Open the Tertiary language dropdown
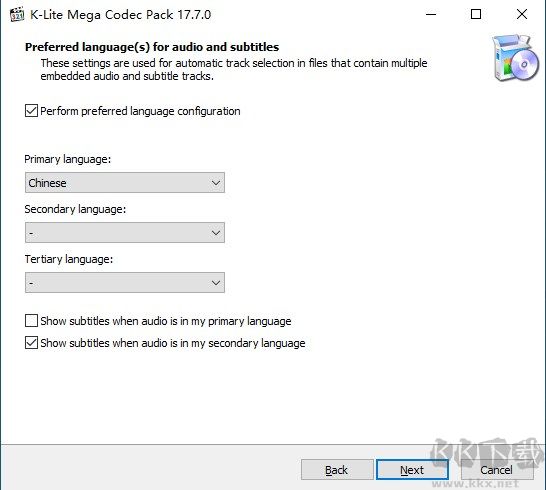Viewport: 546px width, 490px height. 125,282
